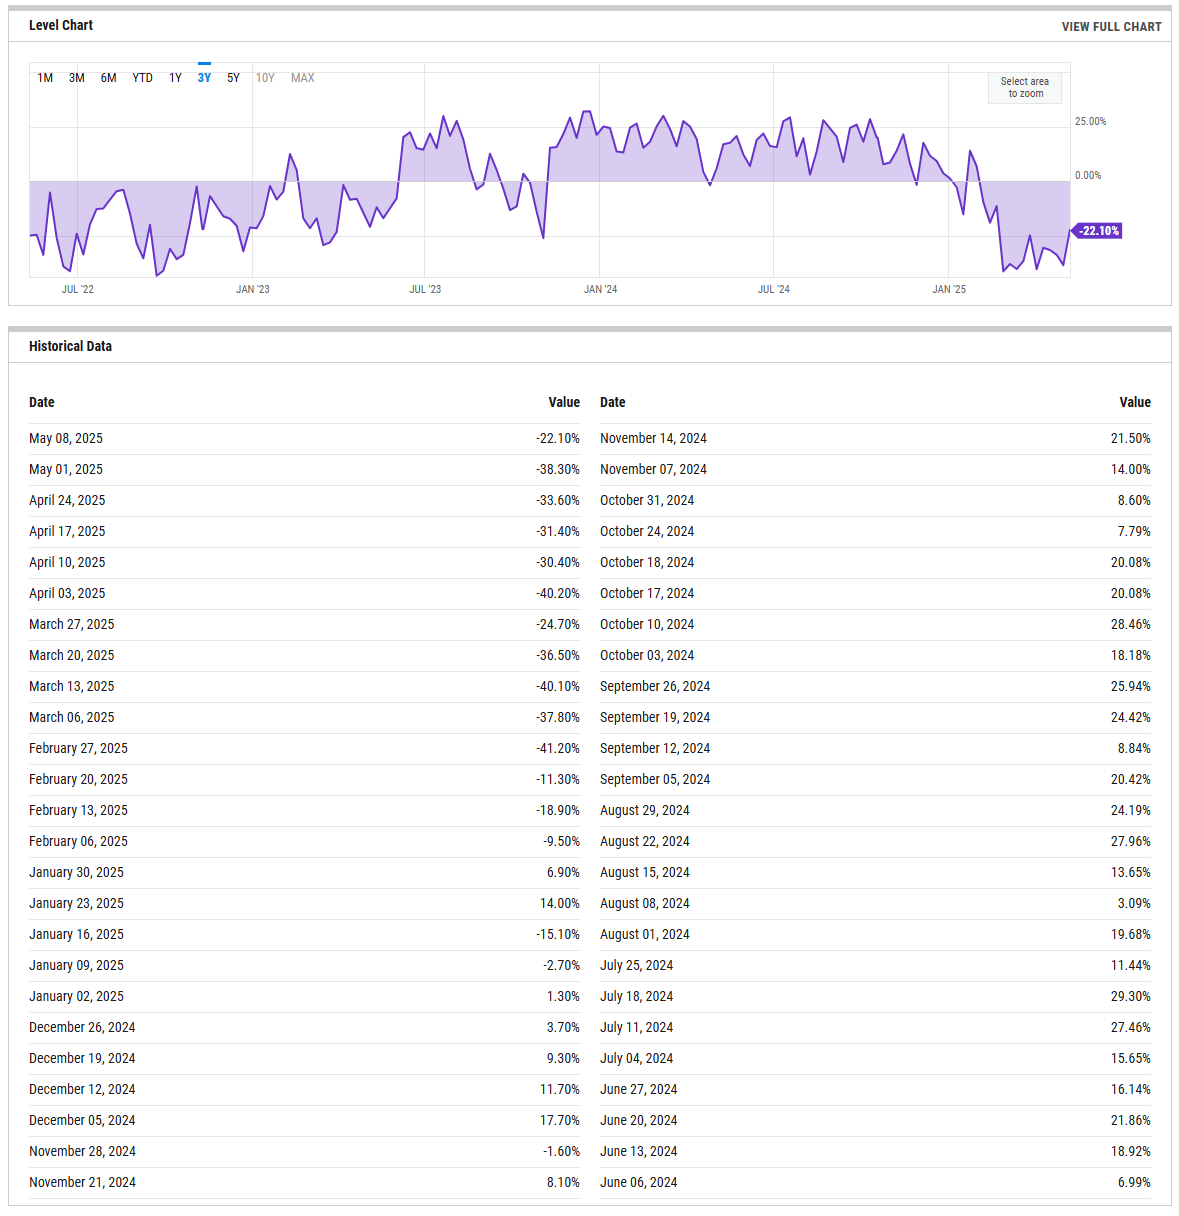Click the -40.20% value for April 03
Viewport: 1179px width, 1216px height.
pos(557,593)
